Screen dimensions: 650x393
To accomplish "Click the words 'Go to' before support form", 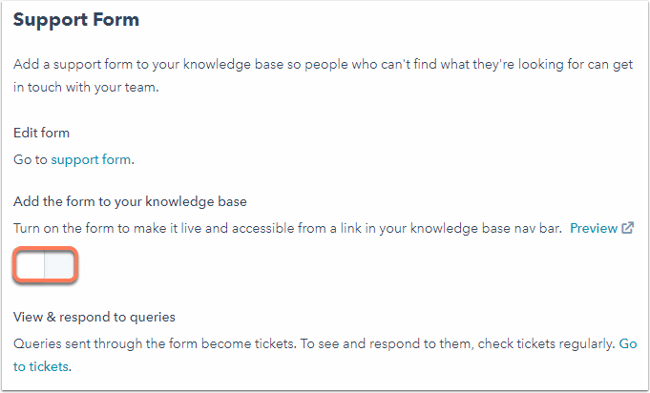I will 30,160.
